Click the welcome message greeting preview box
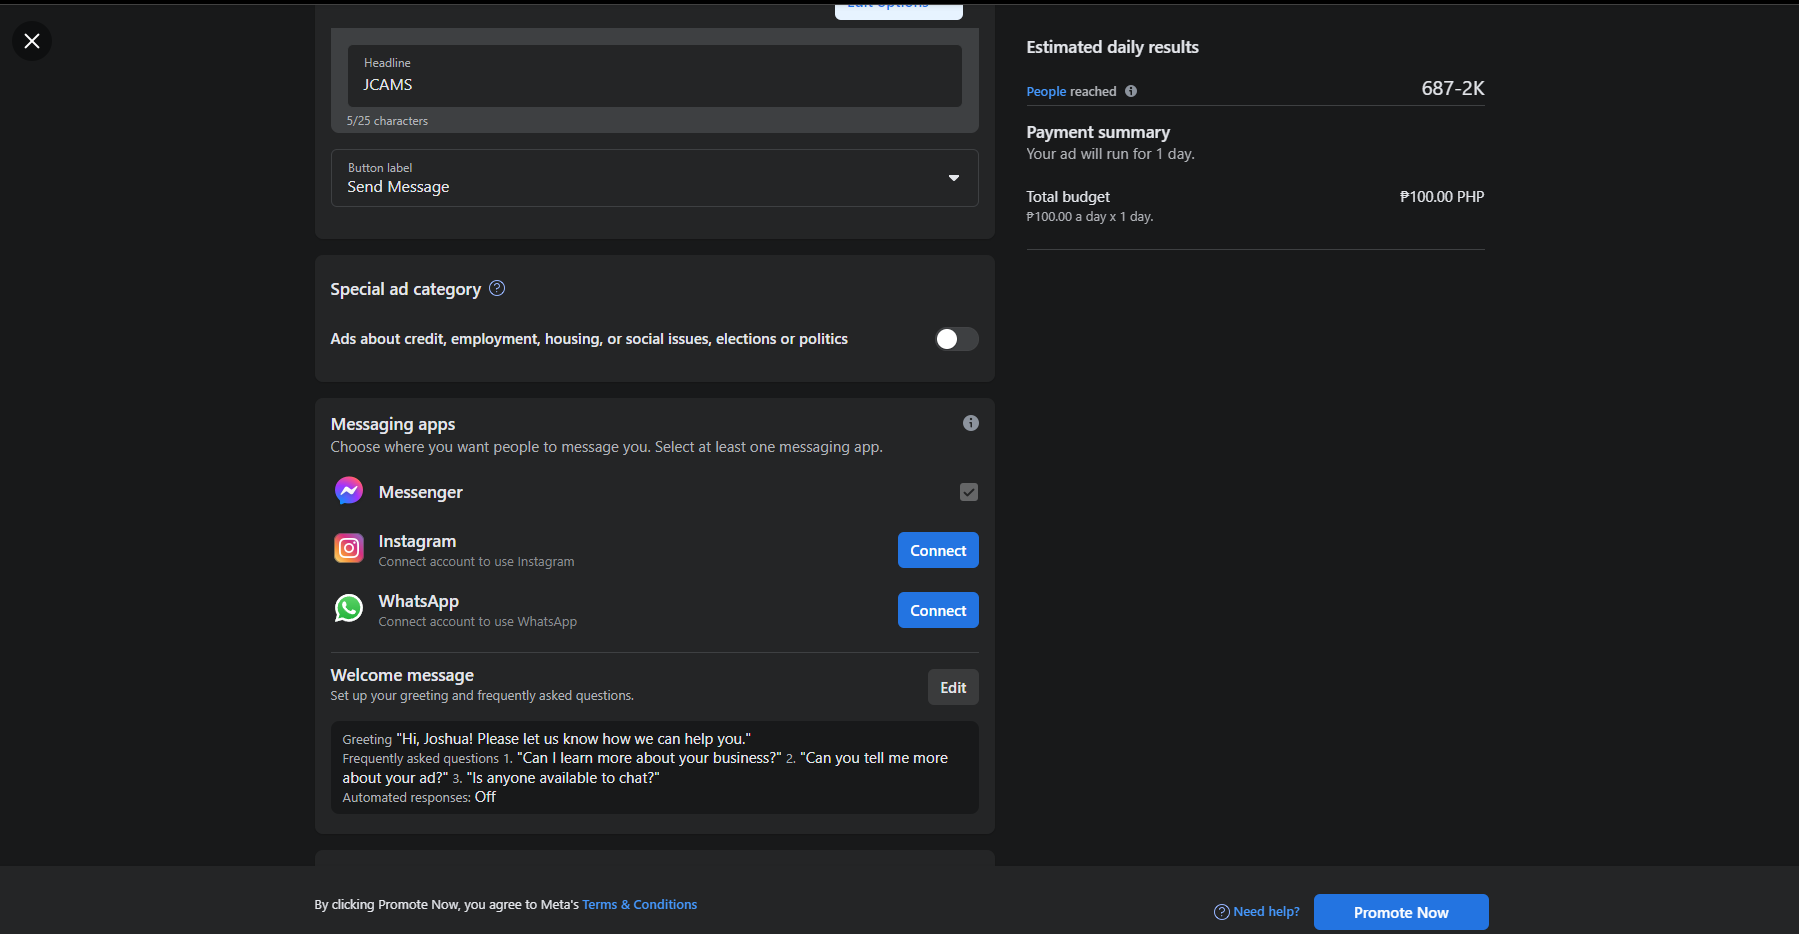 click(654, 767)
